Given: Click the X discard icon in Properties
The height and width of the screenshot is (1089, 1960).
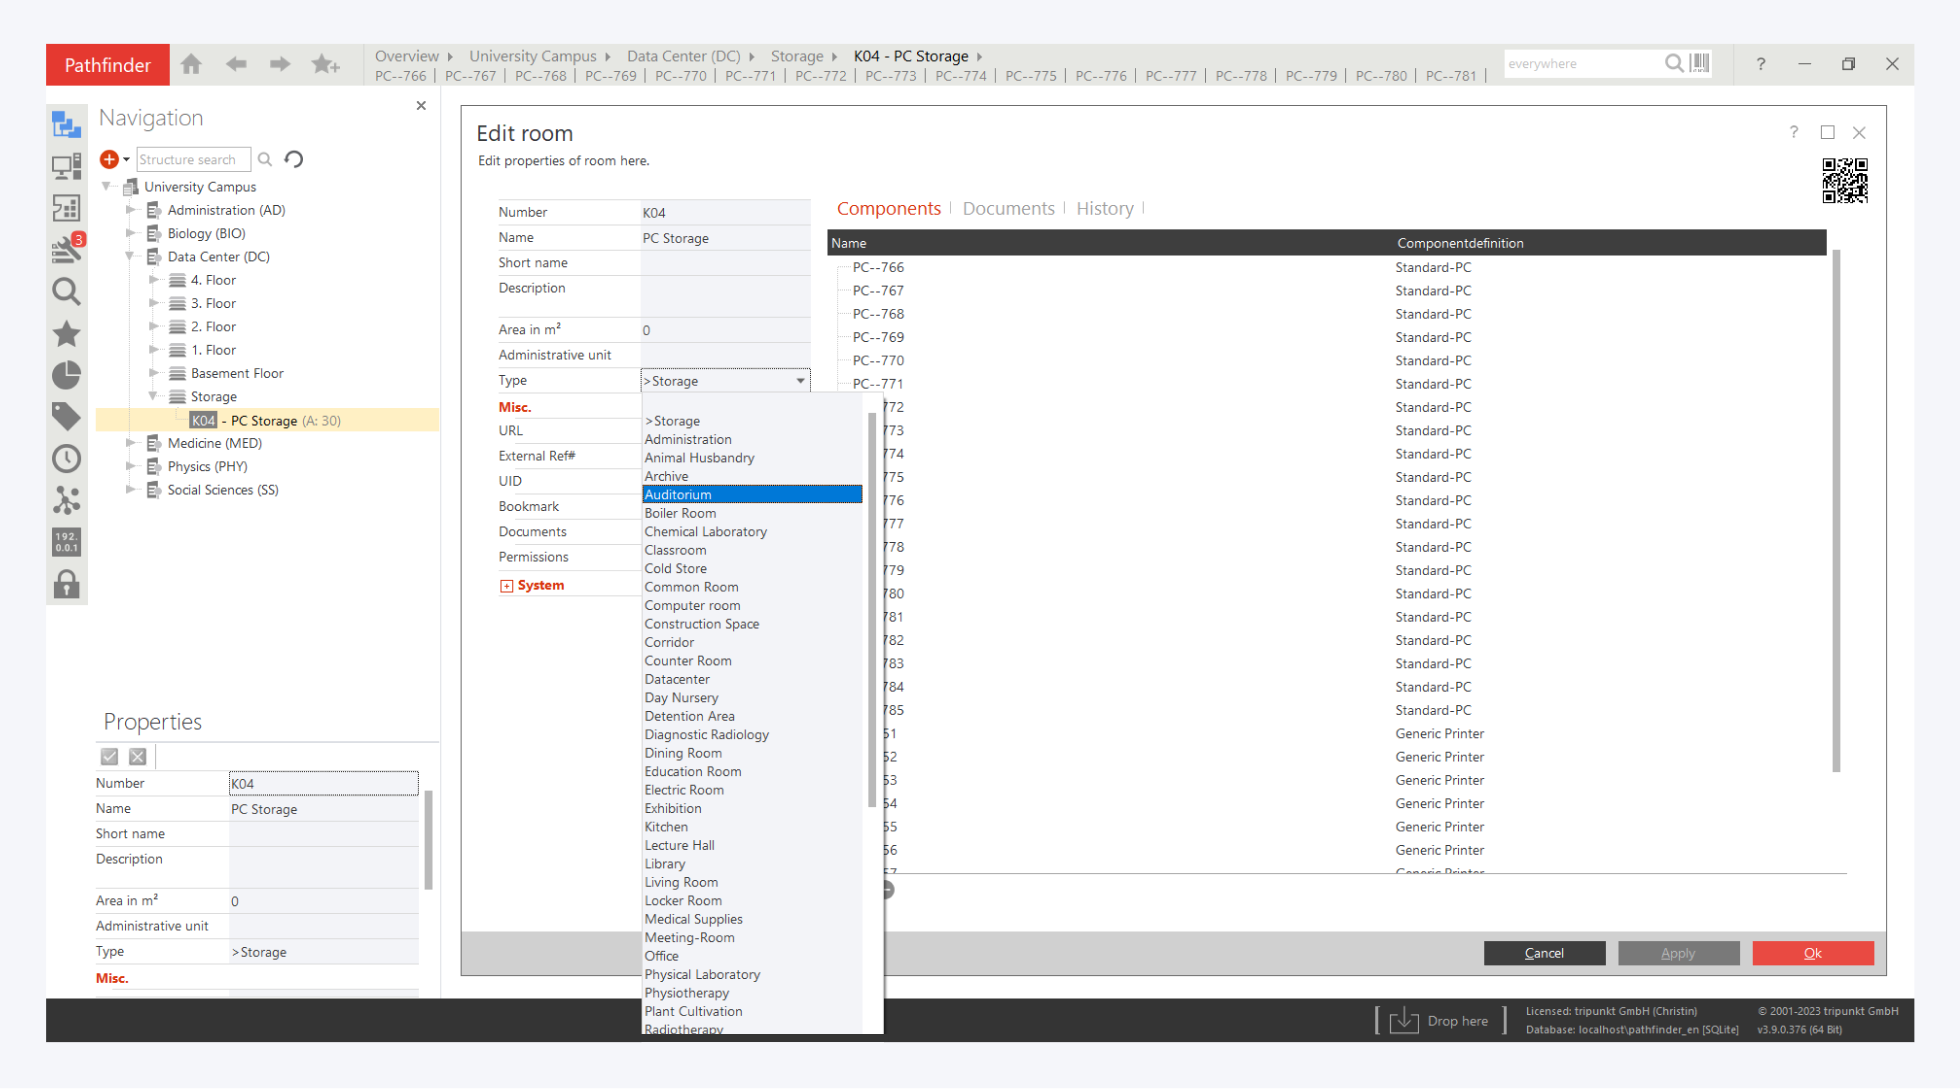Looking at the screenshot, I should [x=138, y=757].
